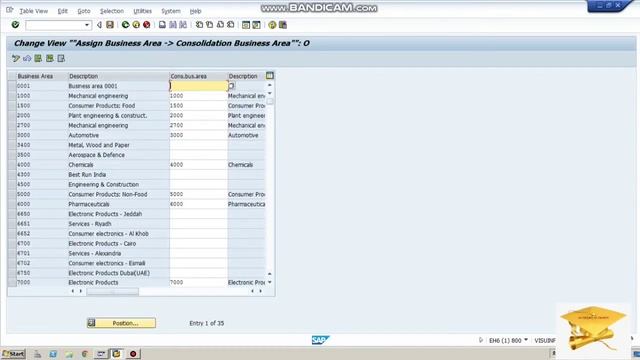
Task: Click the Generate Shortcut icon
Action: [x=256, y=25]
